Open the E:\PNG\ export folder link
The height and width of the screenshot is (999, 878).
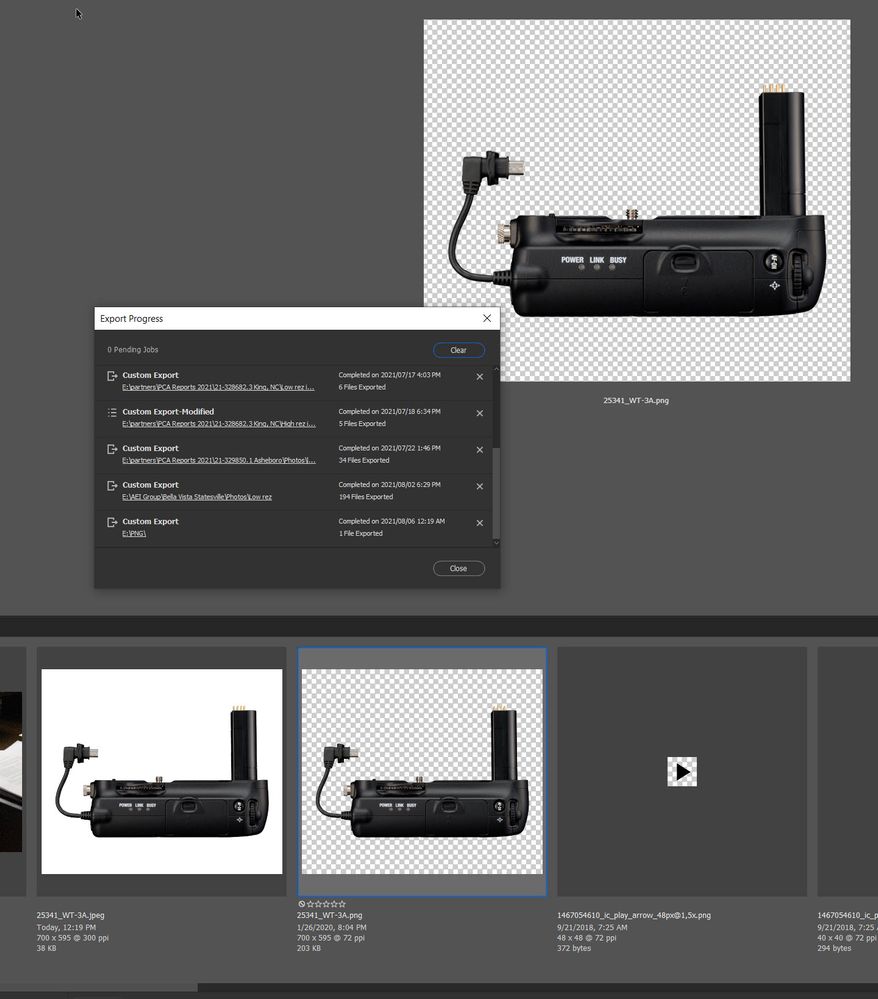[x=134, y=534]
